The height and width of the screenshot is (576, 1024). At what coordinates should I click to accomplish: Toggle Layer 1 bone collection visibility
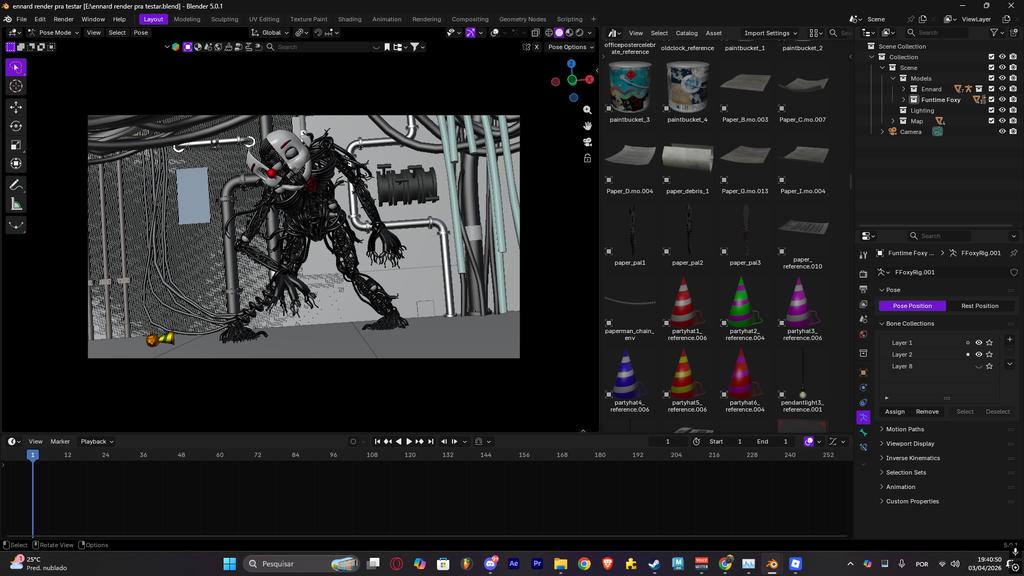[978, 343]
